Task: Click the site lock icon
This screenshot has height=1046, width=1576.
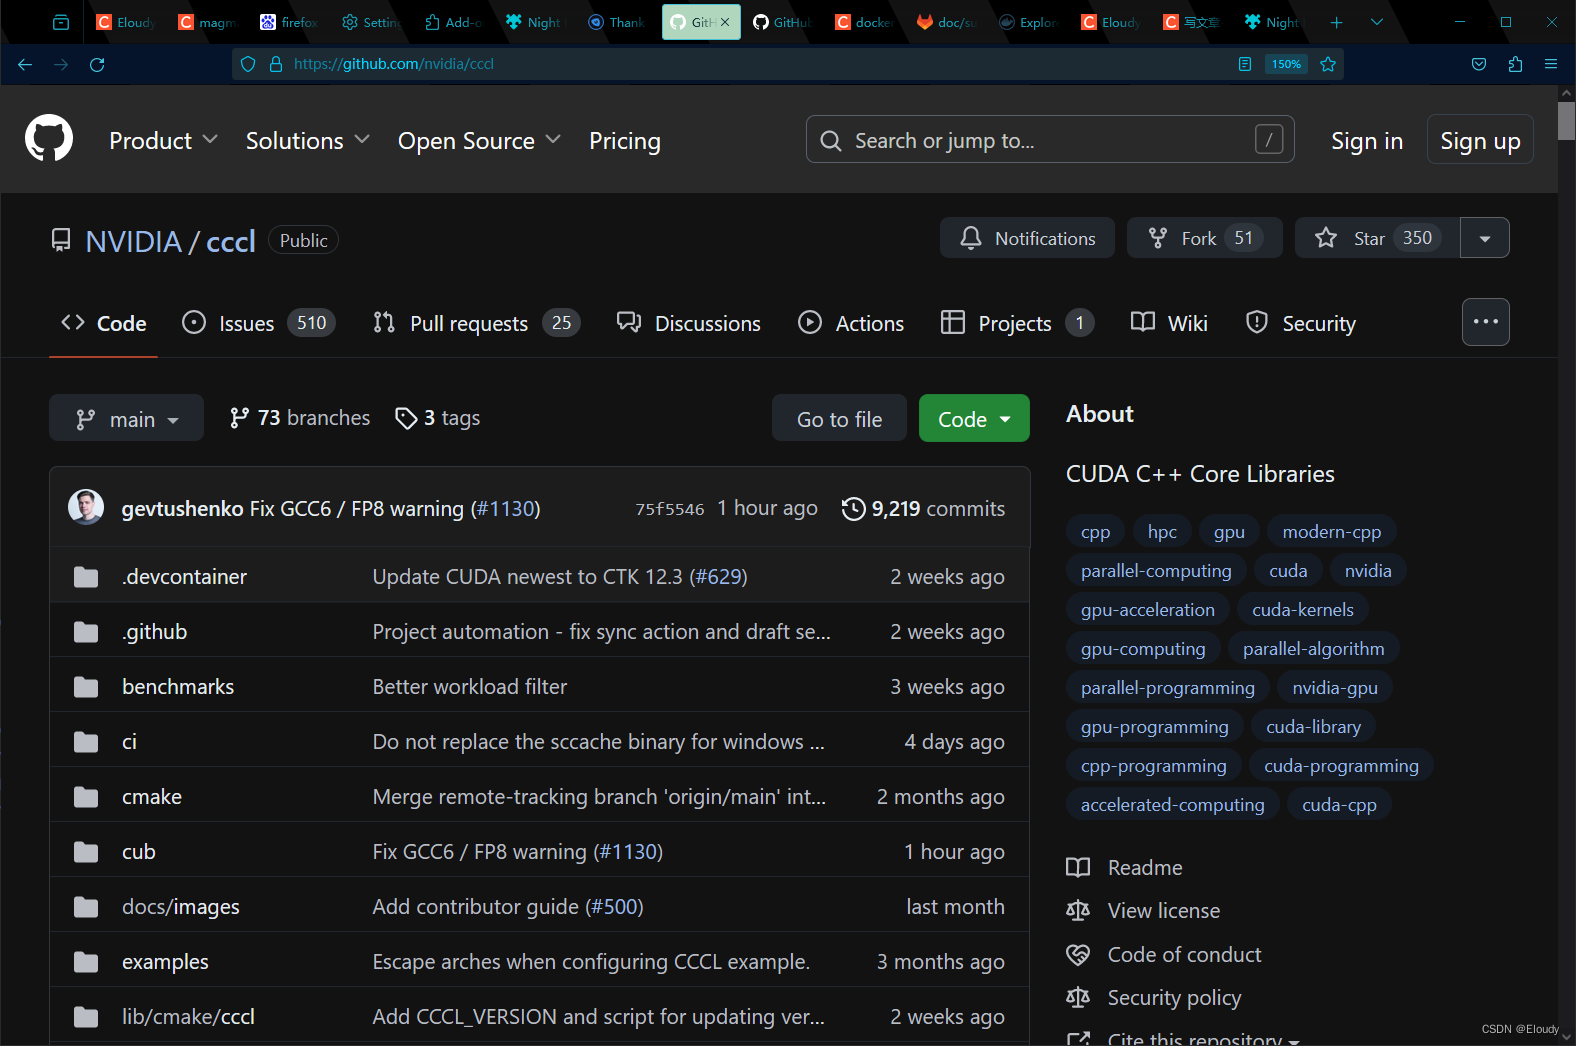Action: (276, 64)
